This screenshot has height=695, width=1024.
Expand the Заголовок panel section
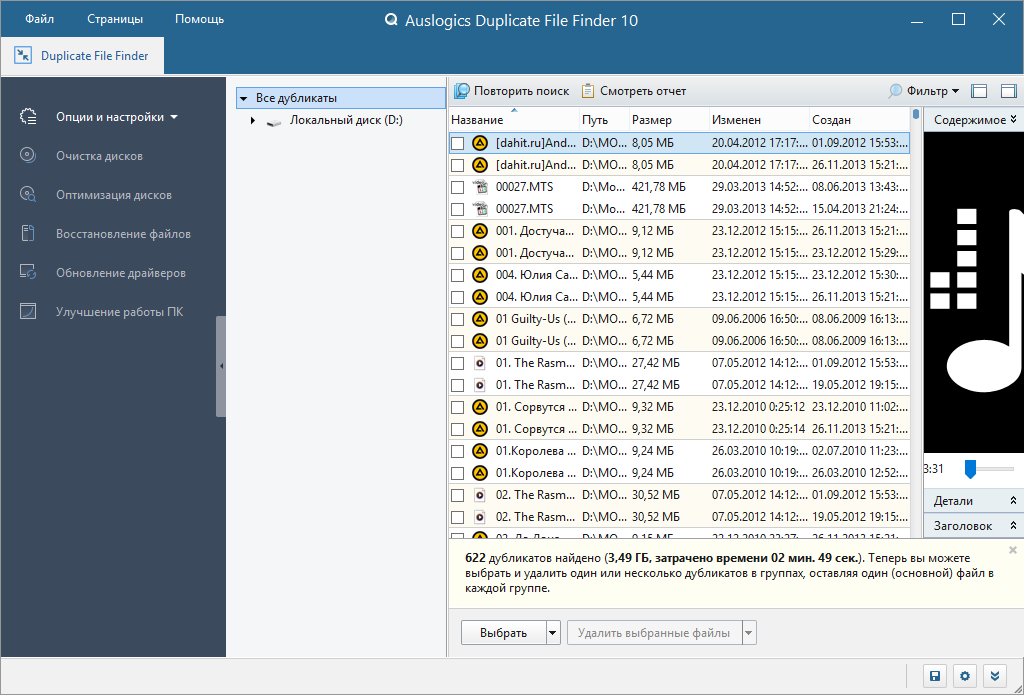[1013, 525]
